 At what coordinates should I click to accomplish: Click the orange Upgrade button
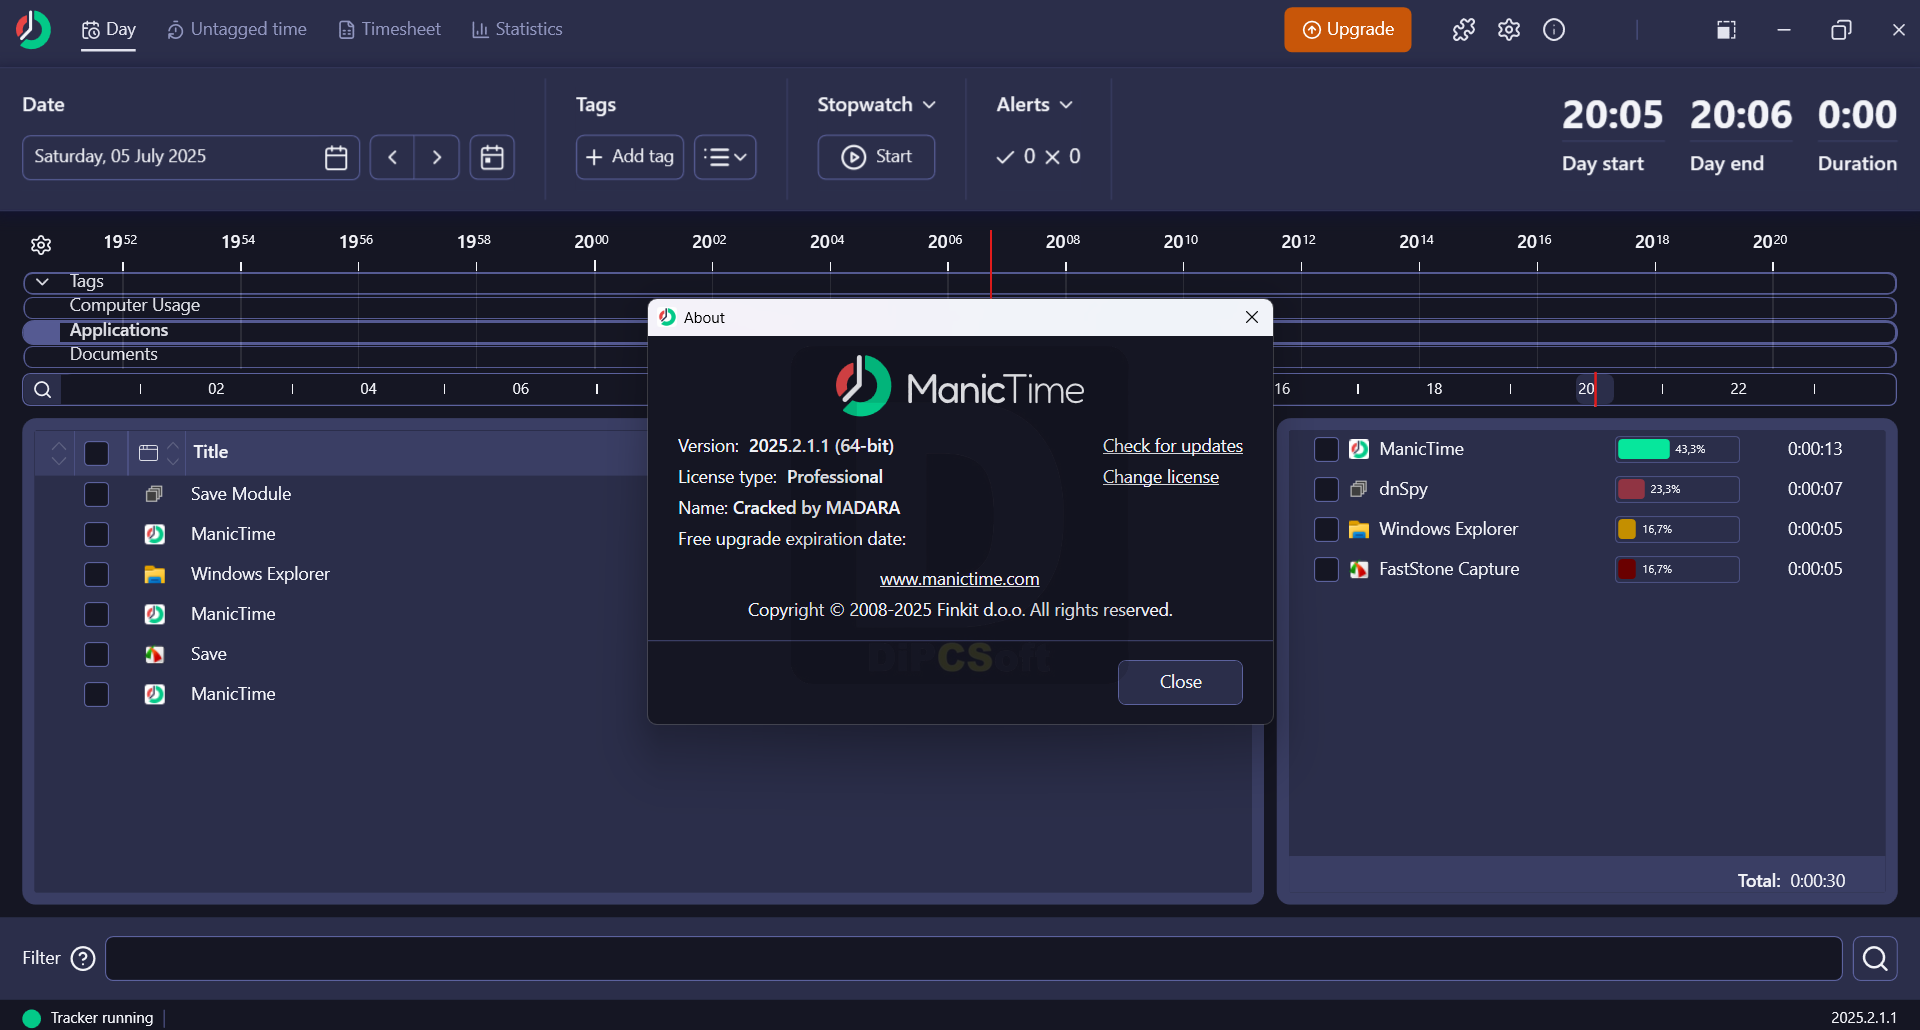tap(1347, 30)
